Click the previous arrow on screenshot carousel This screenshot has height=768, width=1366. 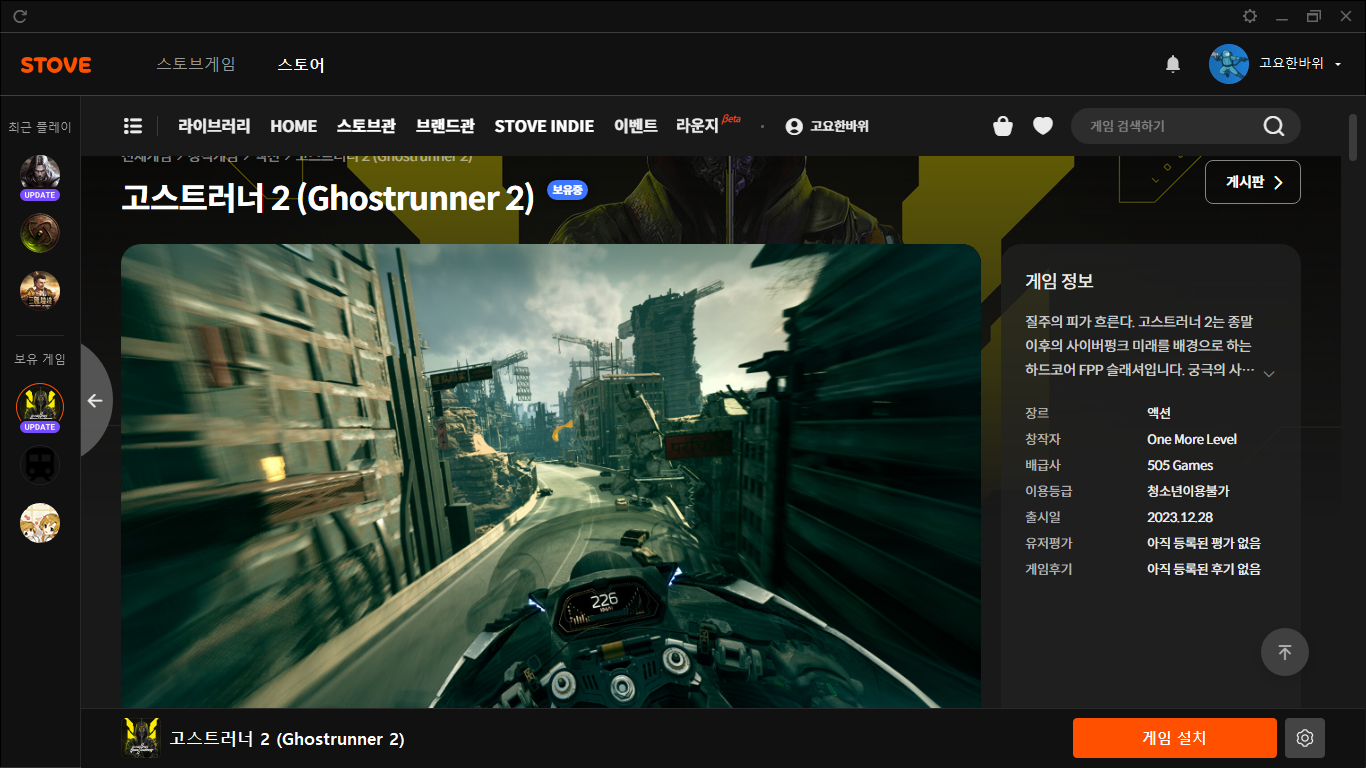tap(95, 400)
